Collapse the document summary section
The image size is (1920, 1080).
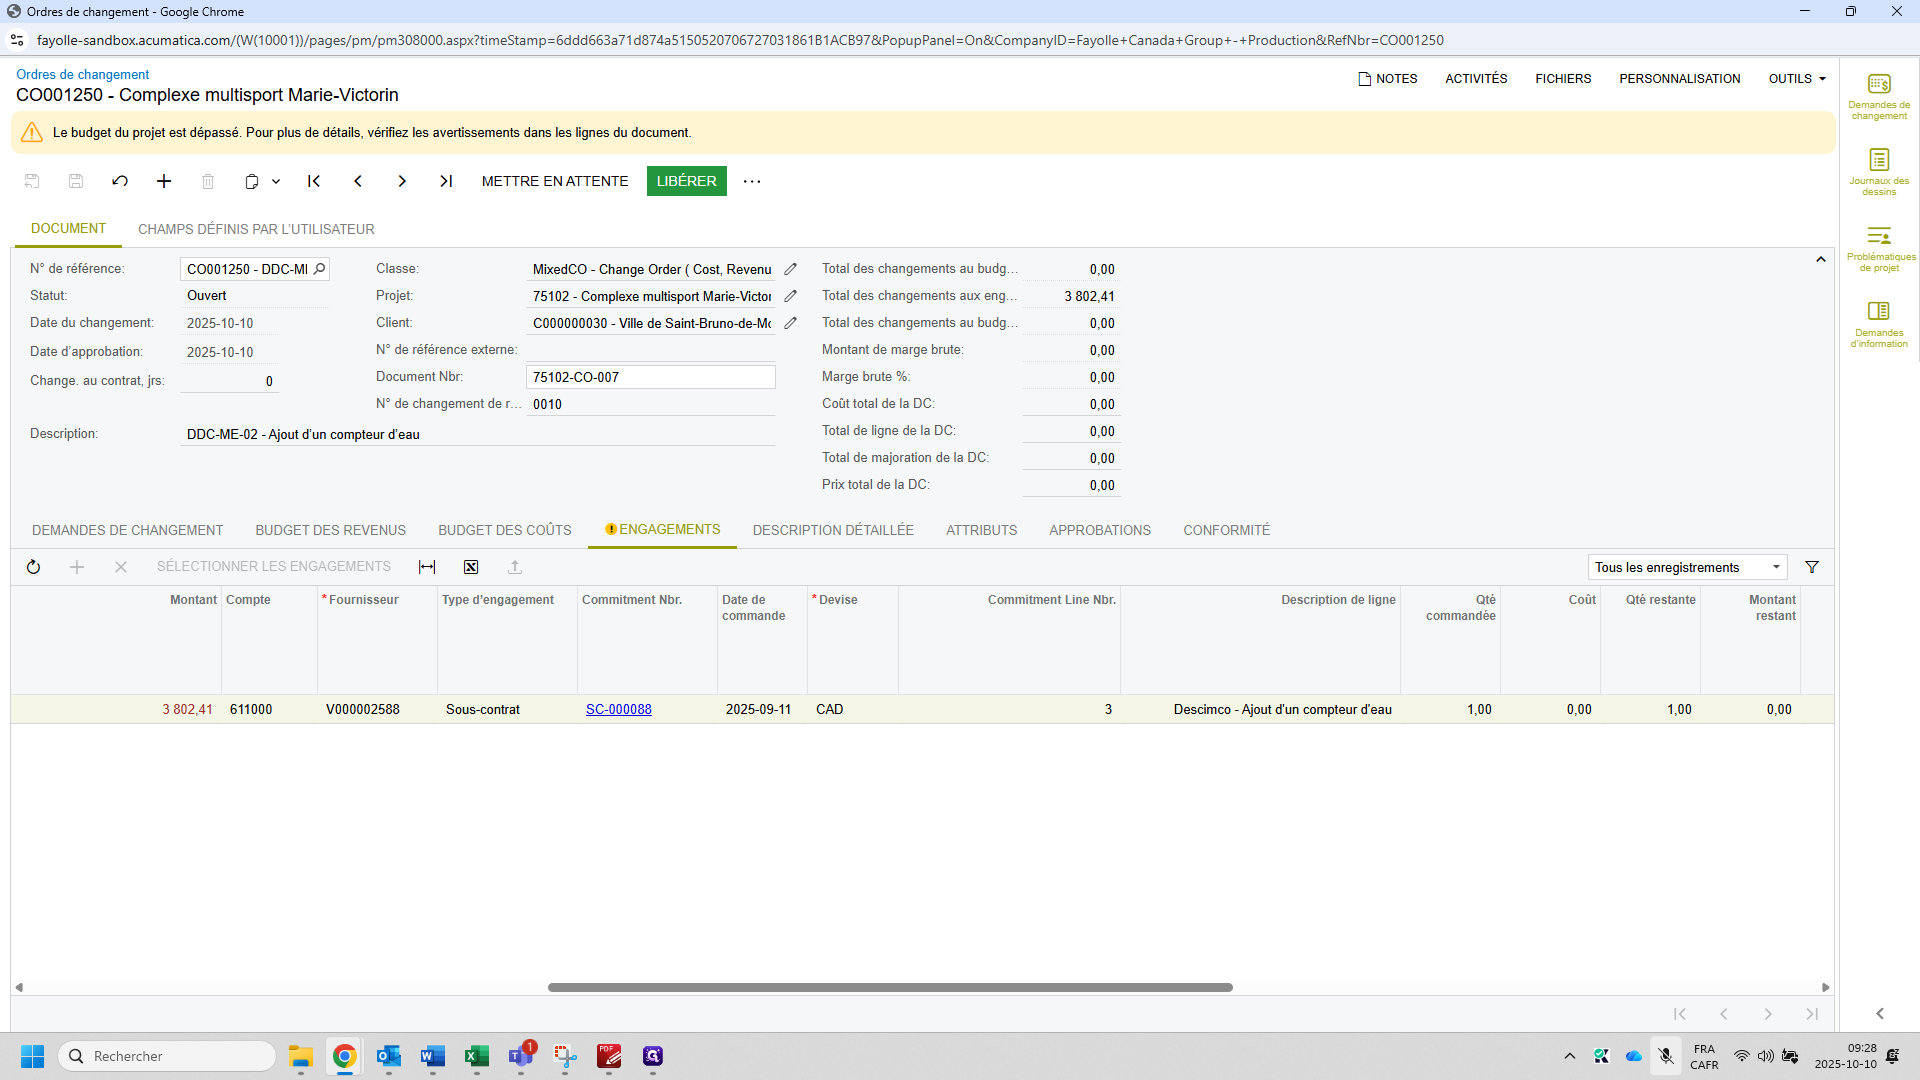pos(1820,259)
